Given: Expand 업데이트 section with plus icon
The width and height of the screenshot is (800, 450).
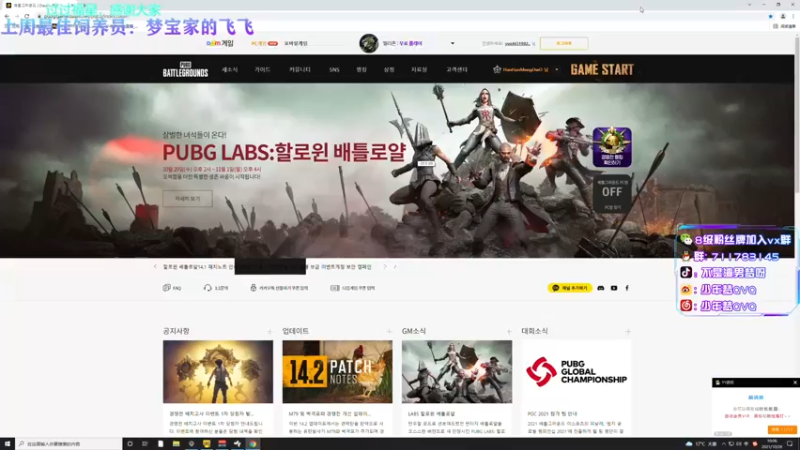Looking at the screenshot, I should click(x=389, y=332).
